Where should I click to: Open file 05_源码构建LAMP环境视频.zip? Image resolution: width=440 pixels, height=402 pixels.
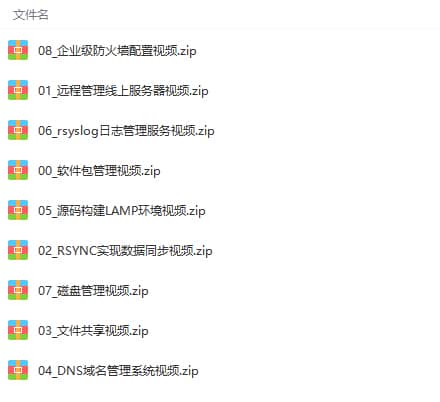pyautogui.click(x=122, y=211)
